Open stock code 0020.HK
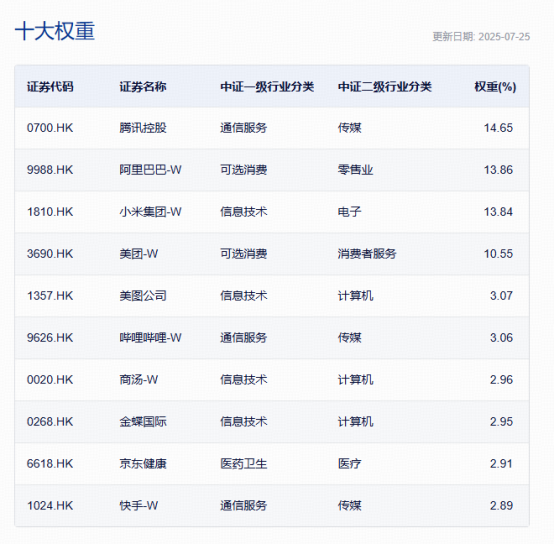Image resolution: width=554 pixels, height=544 pixels. pyautogui.click(x=50, y=380)
